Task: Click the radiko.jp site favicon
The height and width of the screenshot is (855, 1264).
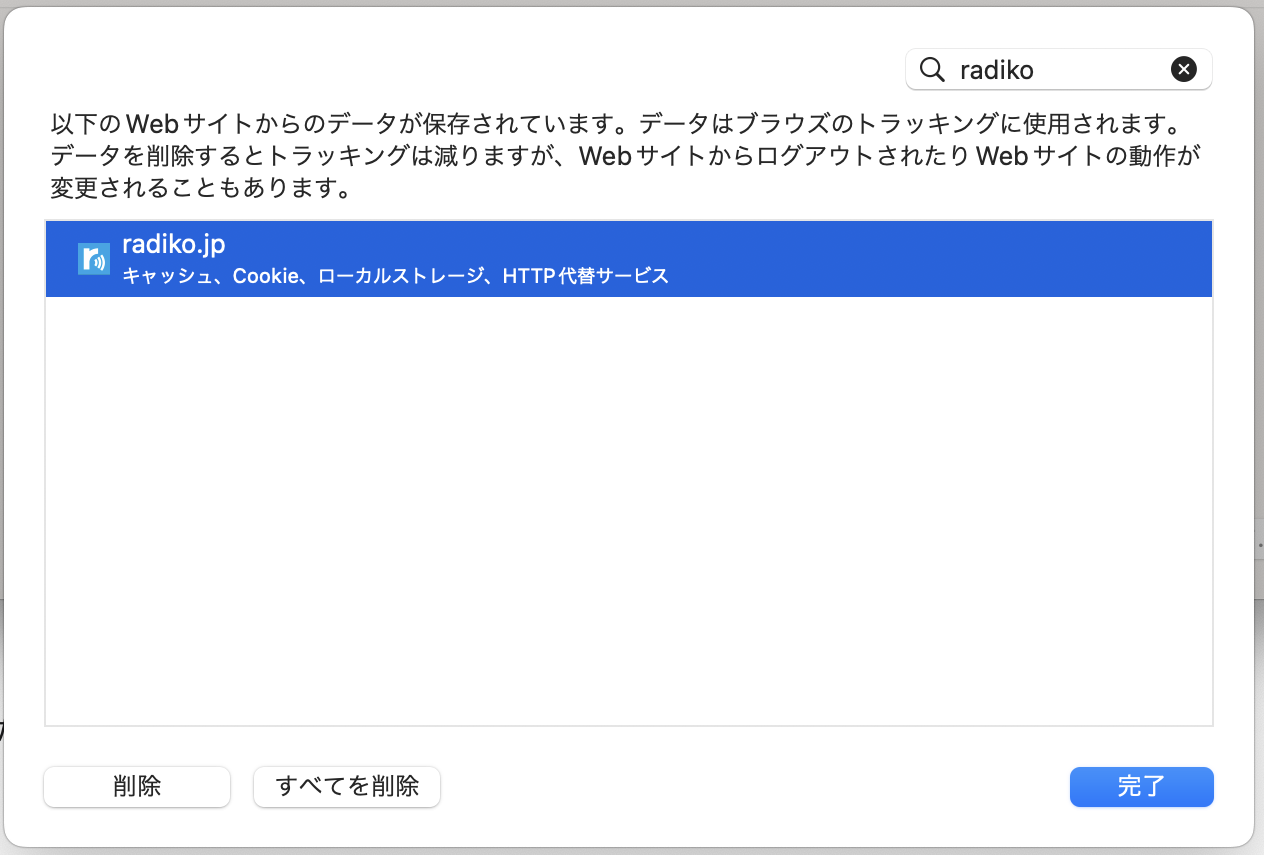Action: (x=94, y=259)
